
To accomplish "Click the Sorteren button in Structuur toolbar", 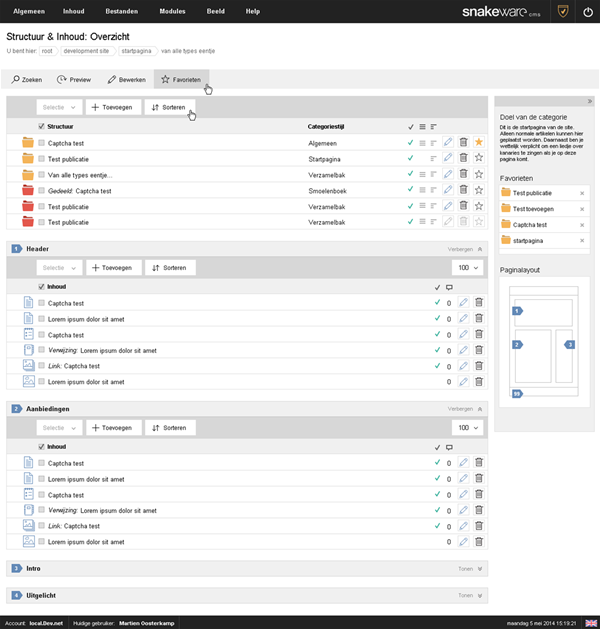I will coord(170,107).
